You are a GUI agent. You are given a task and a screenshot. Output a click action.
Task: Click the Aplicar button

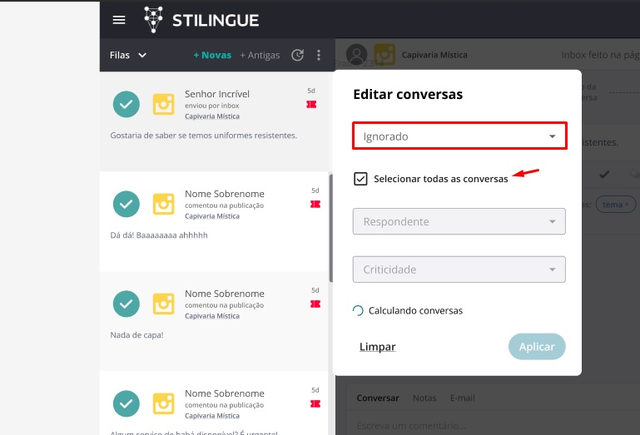(x=537, y=346)
